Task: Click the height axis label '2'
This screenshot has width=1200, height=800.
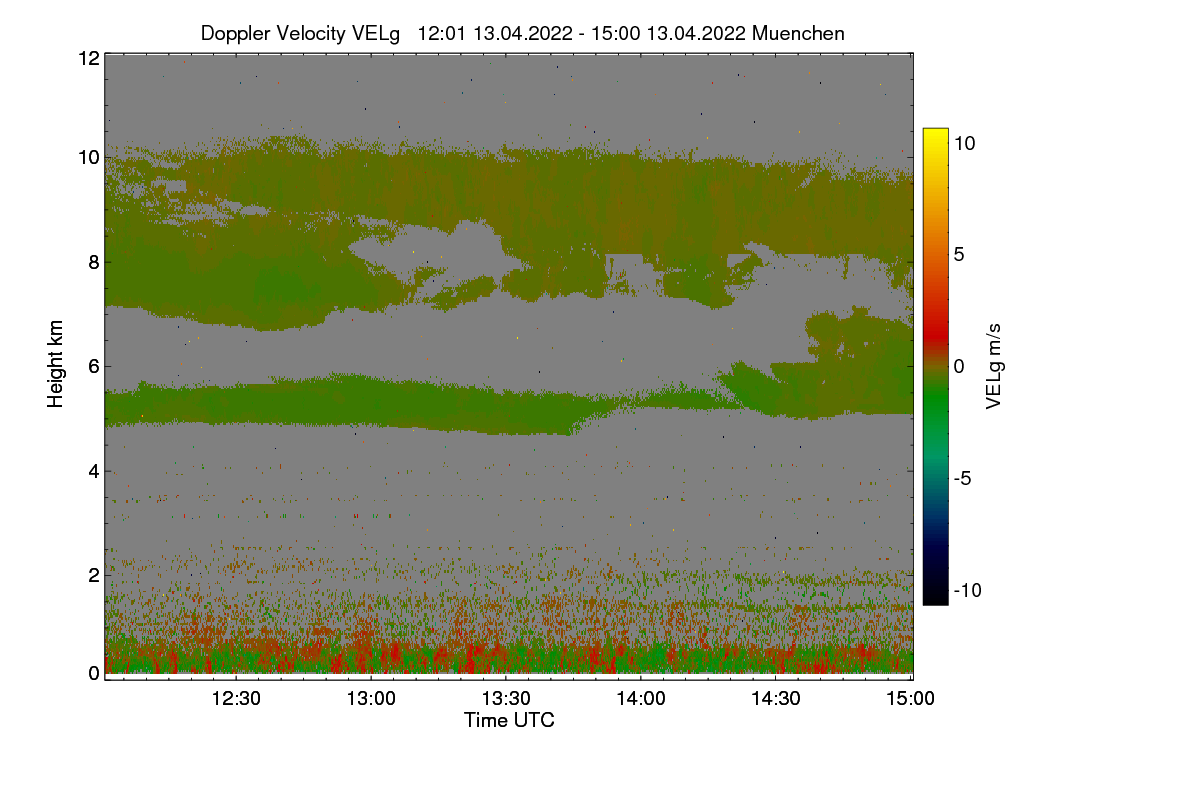Action: pos(94,574)
